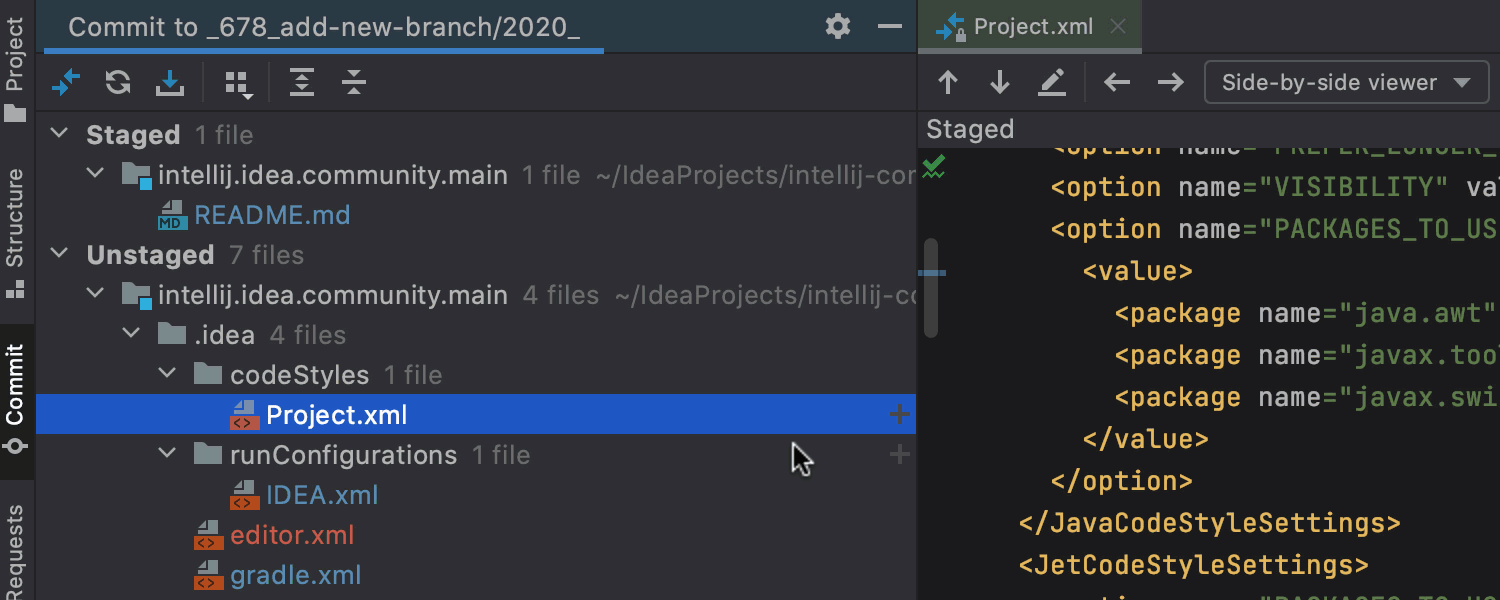
Task: Open commit panel gear settings
Action: coord(838,26)
